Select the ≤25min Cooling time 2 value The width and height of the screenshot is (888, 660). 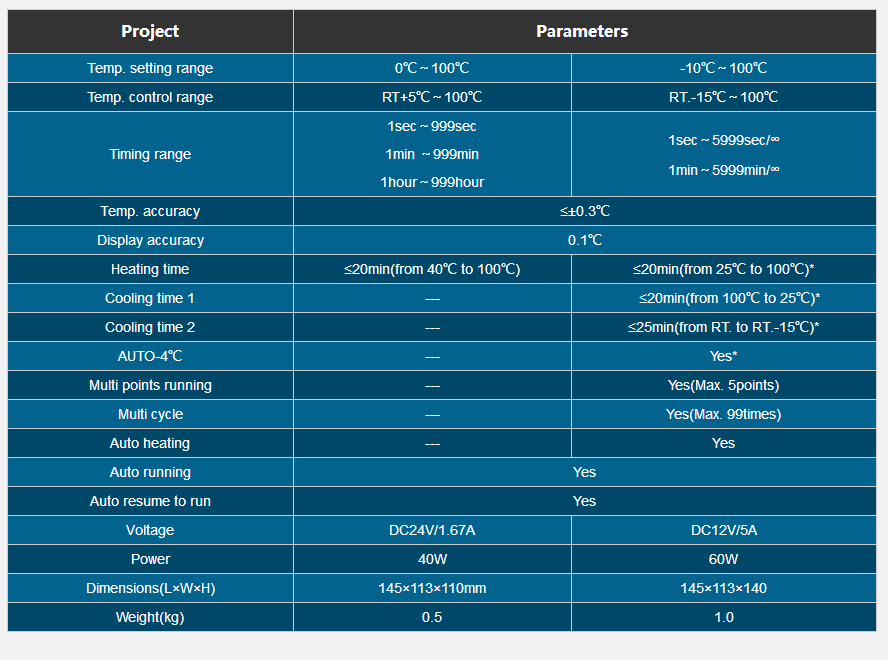click(x=724, y=327)
